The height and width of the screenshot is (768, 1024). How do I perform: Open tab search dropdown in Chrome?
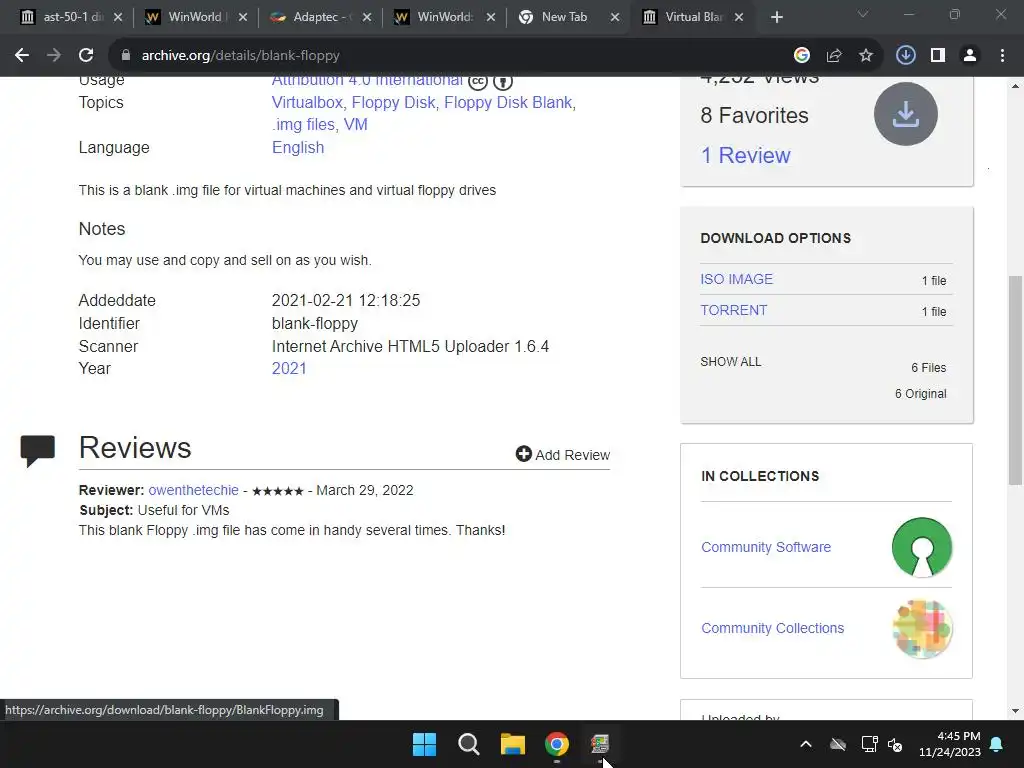point(863,15)
